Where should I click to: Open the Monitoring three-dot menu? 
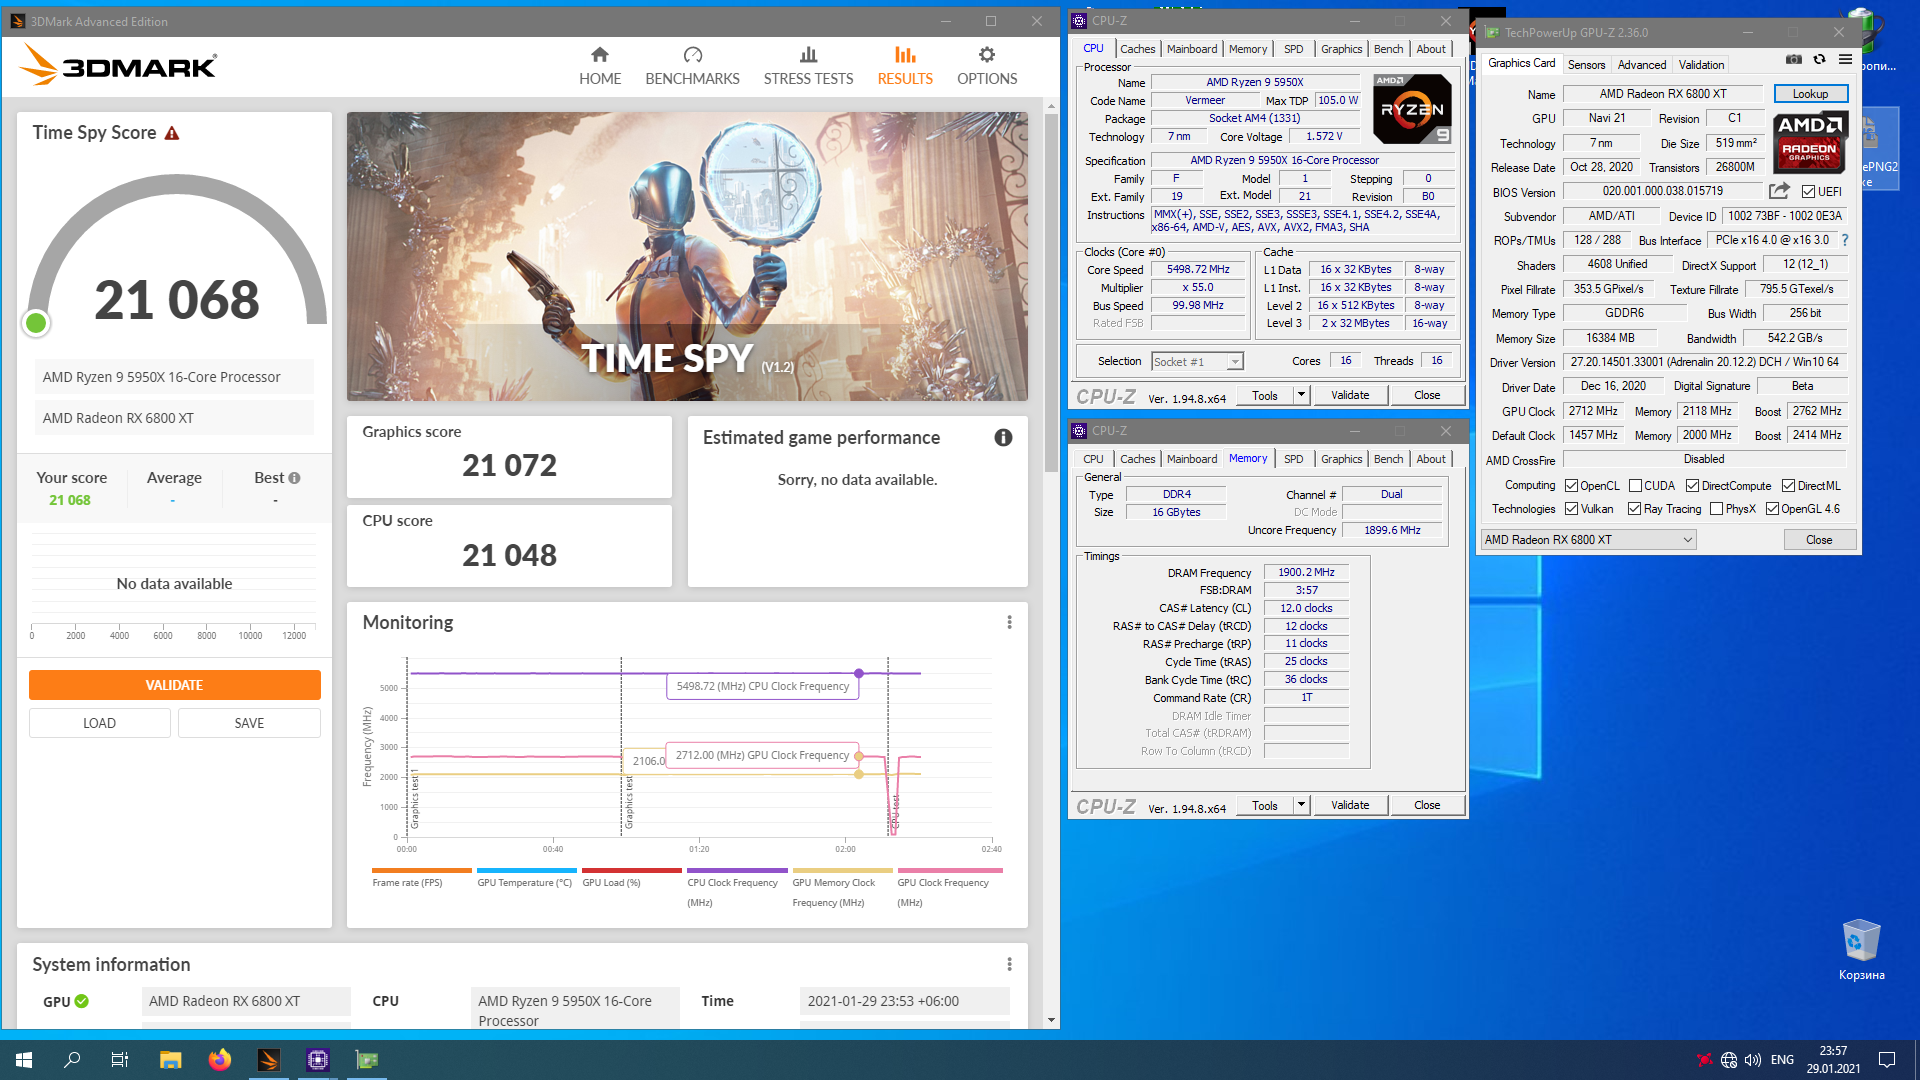1009,623
